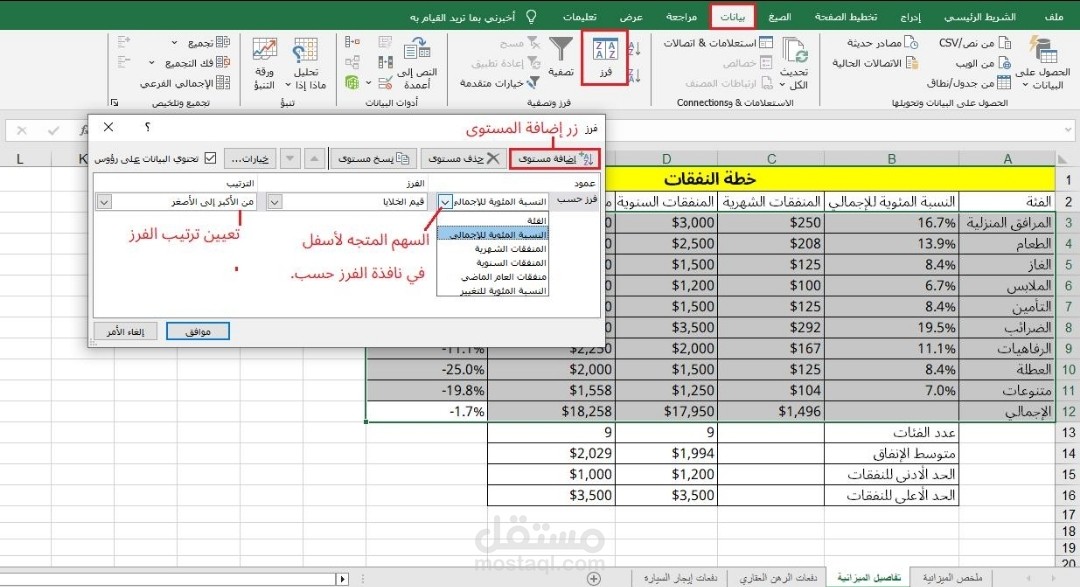Click Reapply filter (إعادة تطبيق)

point(505,63)
